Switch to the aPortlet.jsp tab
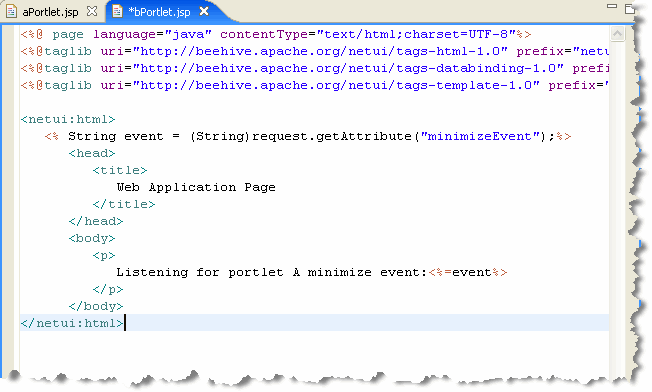This screenshot has height=392, width=652. tap(50, 12)
